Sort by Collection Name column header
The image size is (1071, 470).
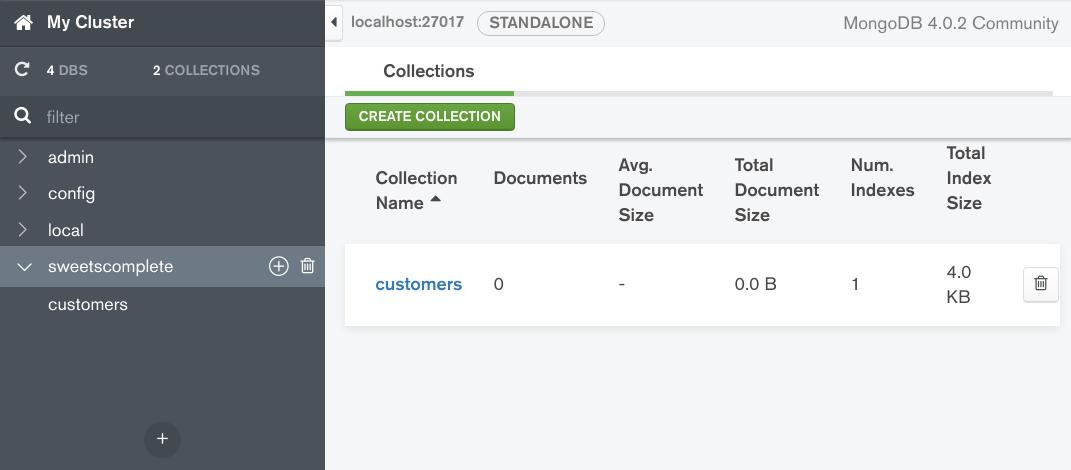[x=416, y=190]
